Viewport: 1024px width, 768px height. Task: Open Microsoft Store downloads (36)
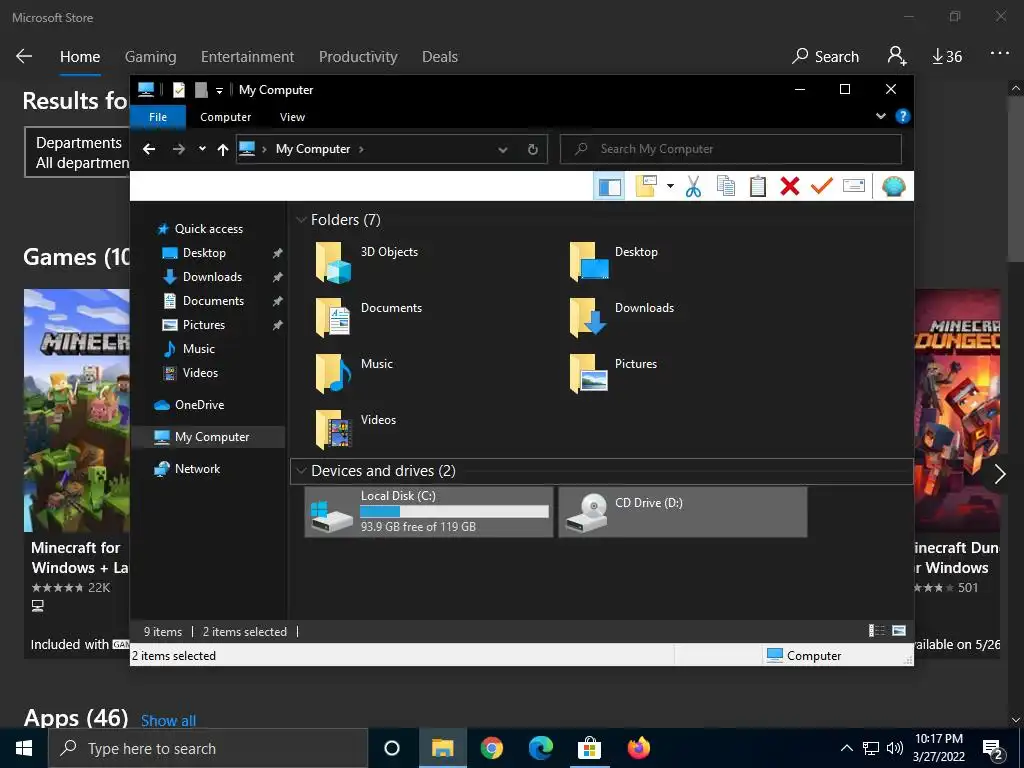click(947, 57)
